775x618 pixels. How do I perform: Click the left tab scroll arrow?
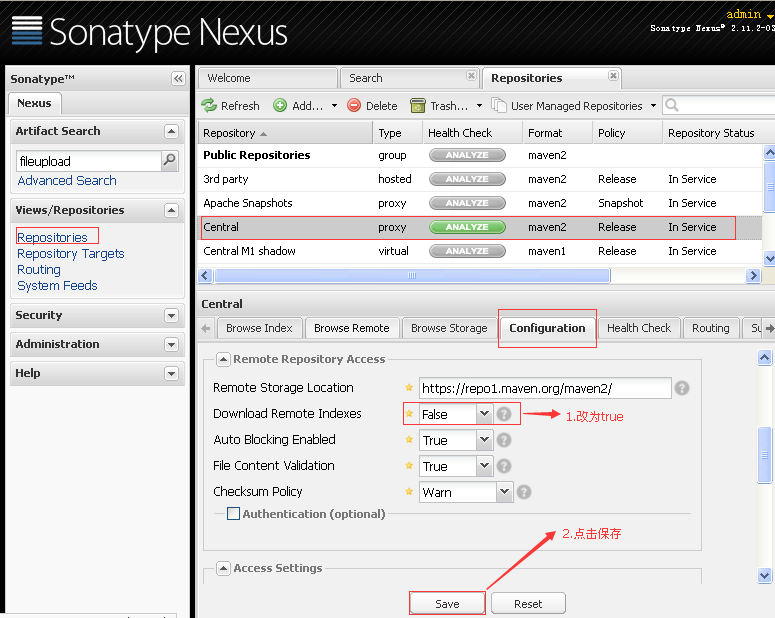tap(206, 328)
